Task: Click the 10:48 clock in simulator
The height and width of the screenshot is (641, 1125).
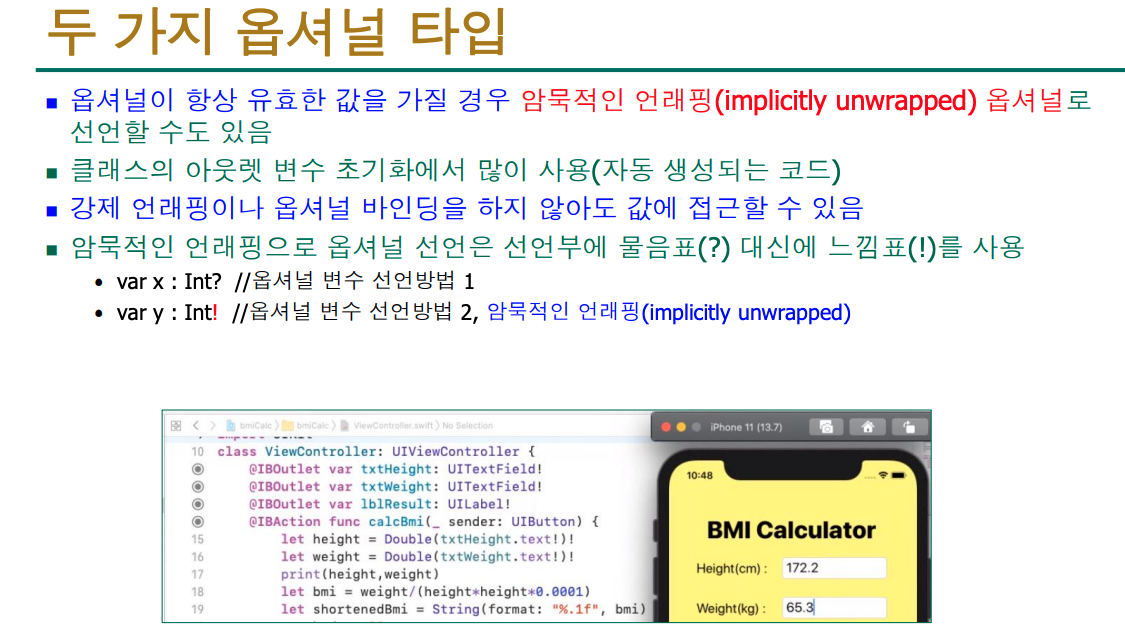Action: pyautogui.click(x=700, y=475)
